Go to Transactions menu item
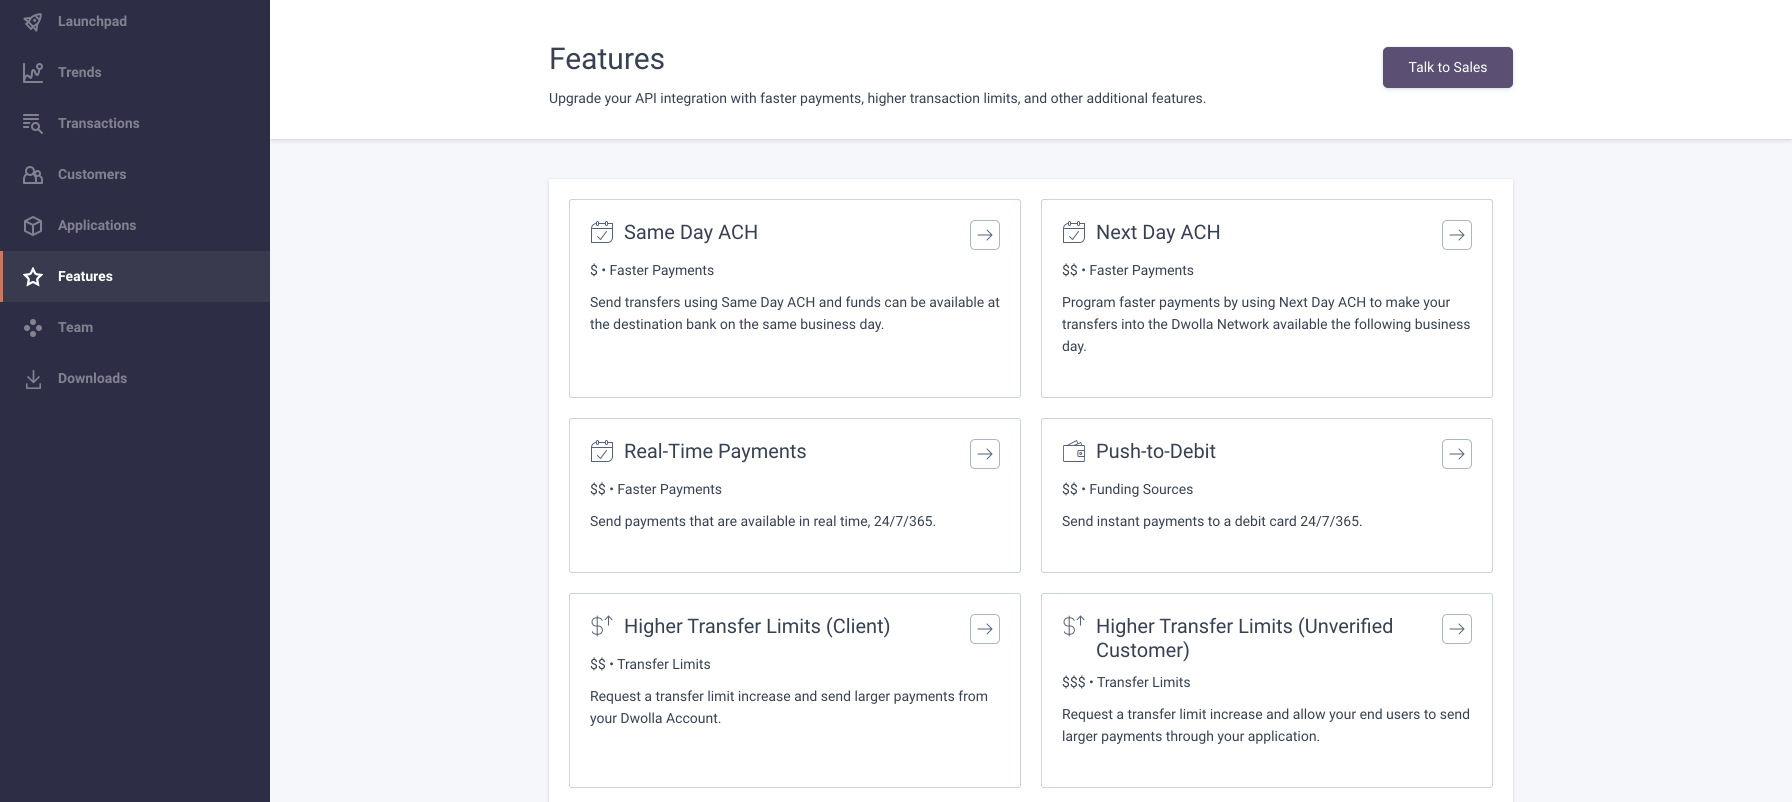The image size is (1792, 802). 135,123
